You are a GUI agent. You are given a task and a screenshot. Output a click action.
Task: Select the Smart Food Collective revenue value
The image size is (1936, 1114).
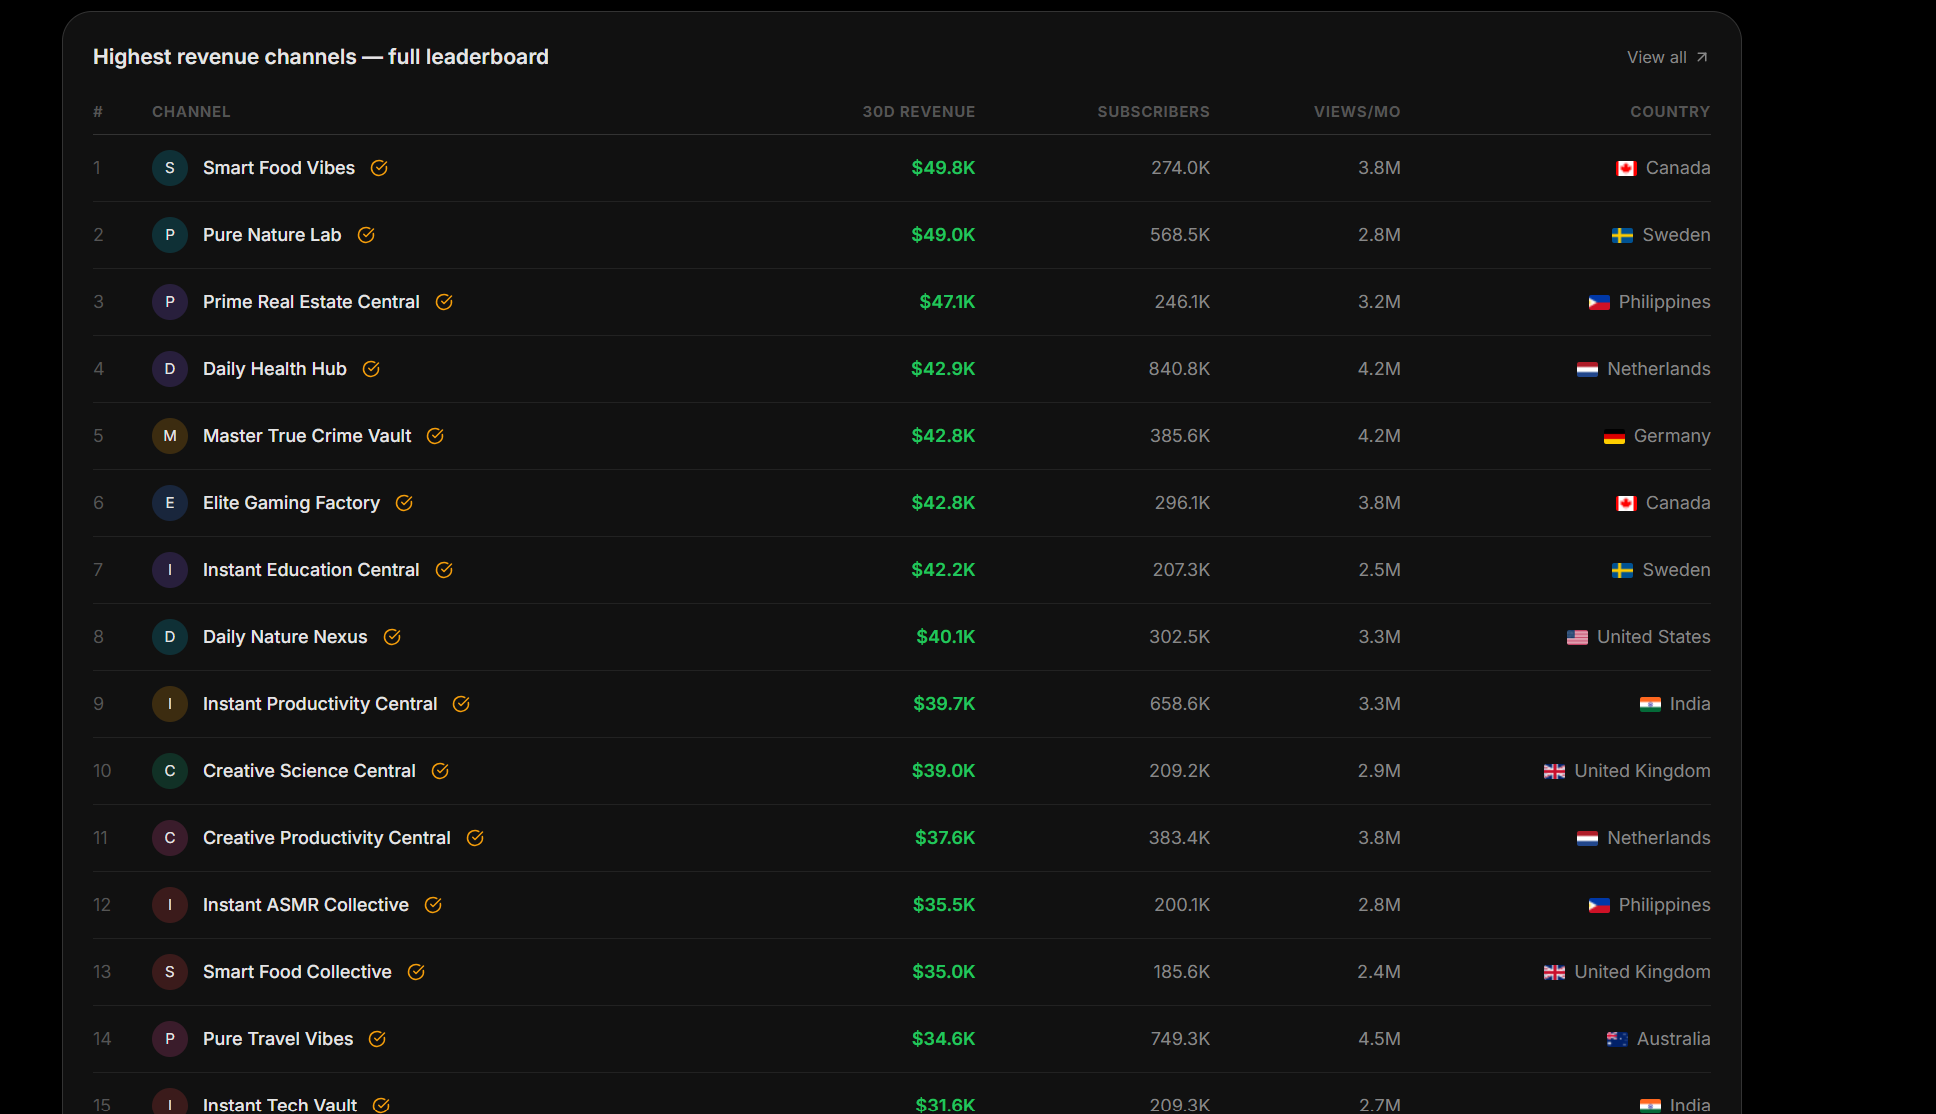pos(943,972)
